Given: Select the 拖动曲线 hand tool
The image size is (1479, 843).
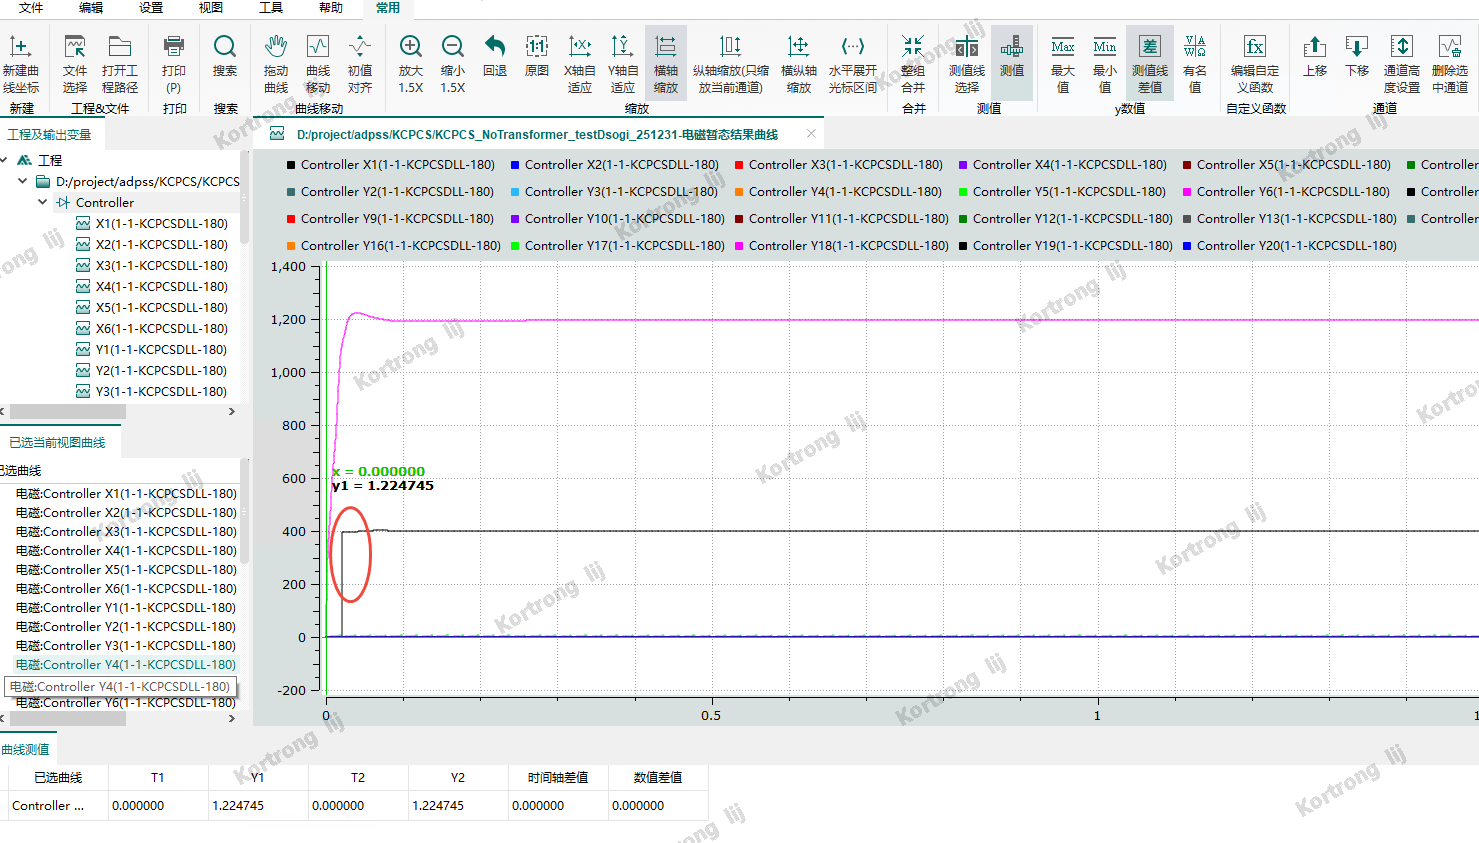Looking at the screenshot, I should point(276,46).
